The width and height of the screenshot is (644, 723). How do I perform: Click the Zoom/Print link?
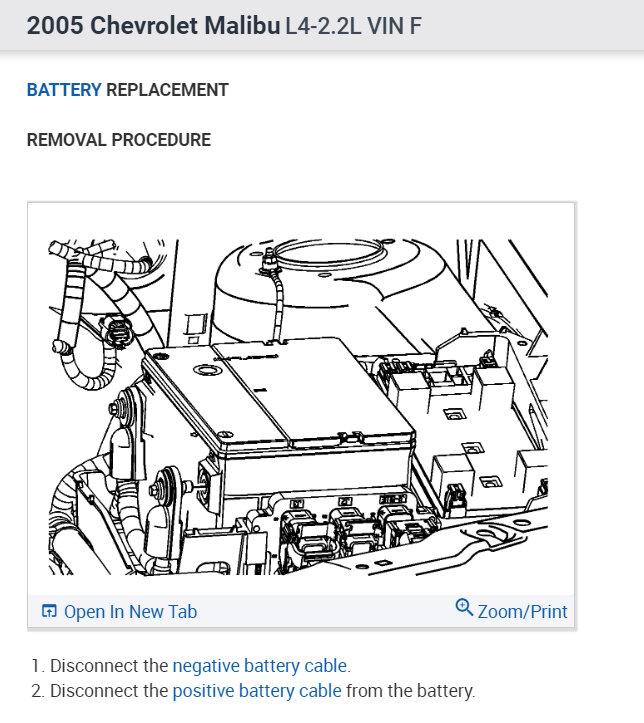click(522, 612)
